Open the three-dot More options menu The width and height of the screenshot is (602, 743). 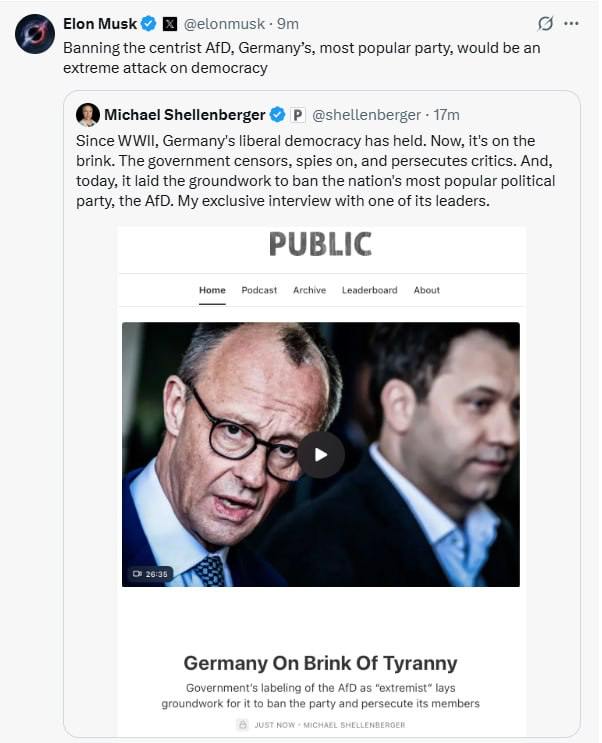(x=572, y=24)
